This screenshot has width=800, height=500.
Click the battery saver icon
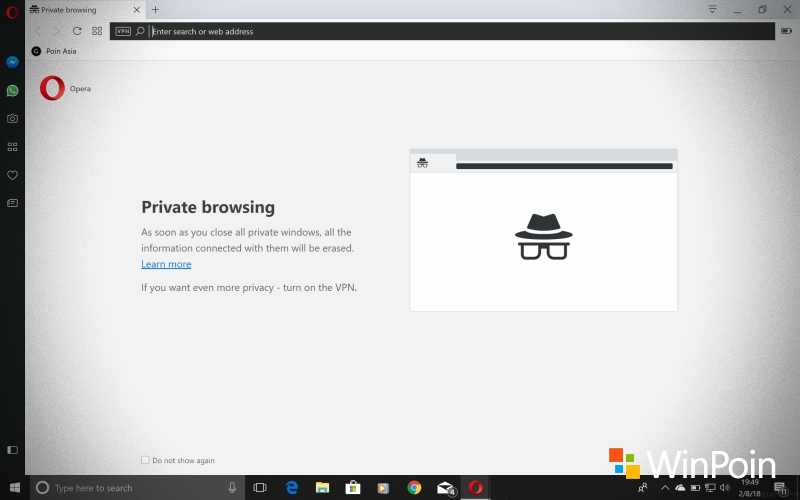point(785,31)
